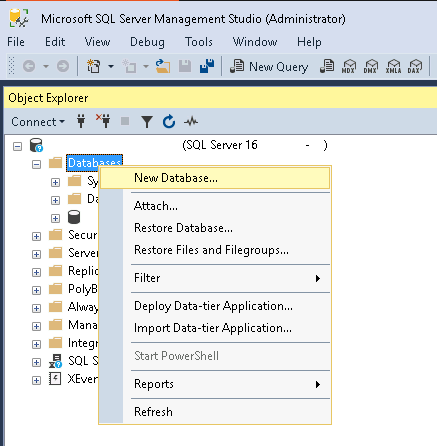Viewport: 437px width, 446px height.
Task: Open the Activity Monitor pulse icon
Action: (x=191, y=121)
